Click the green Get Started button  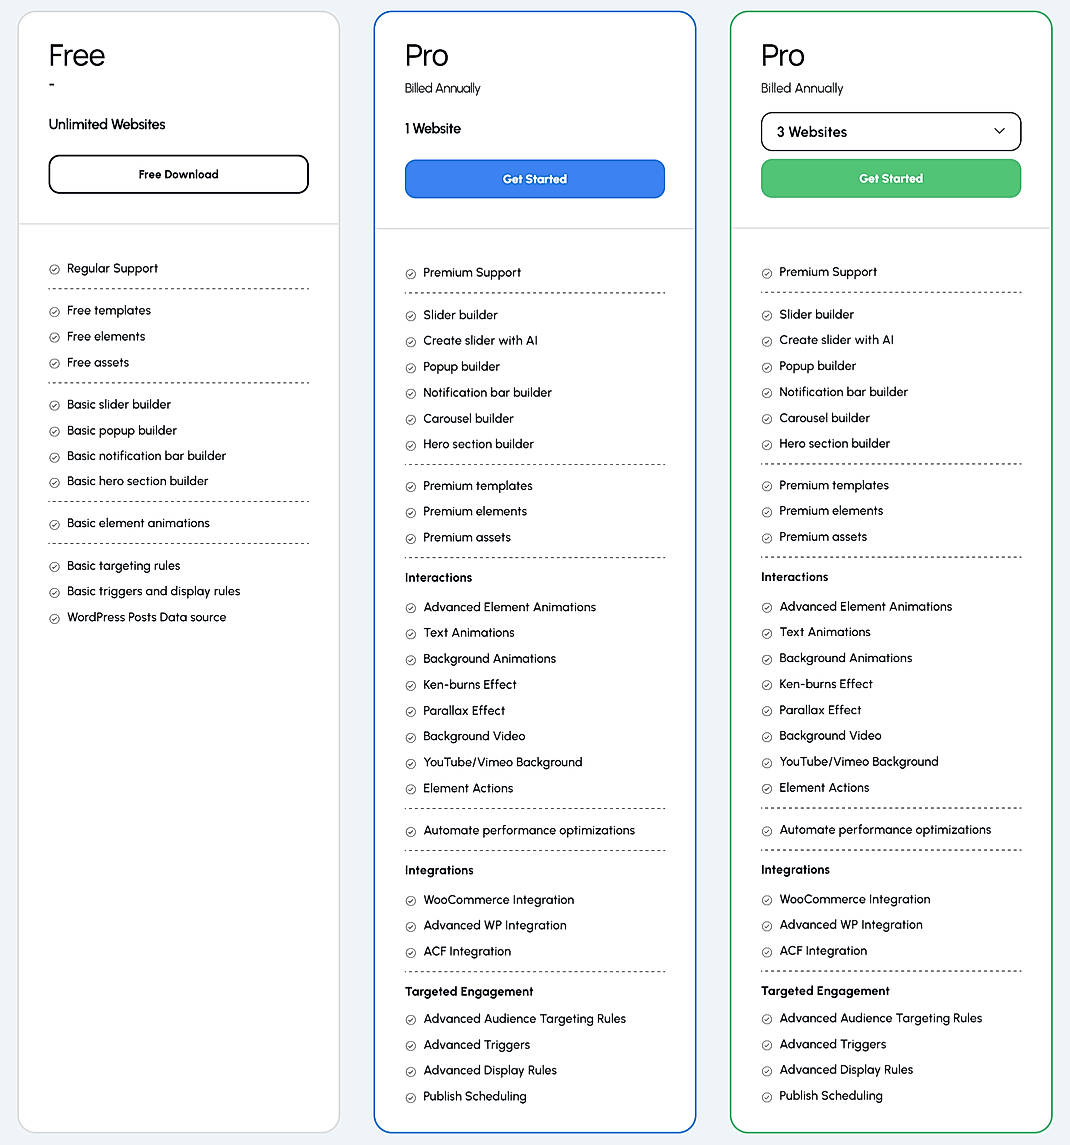point(890,179)
